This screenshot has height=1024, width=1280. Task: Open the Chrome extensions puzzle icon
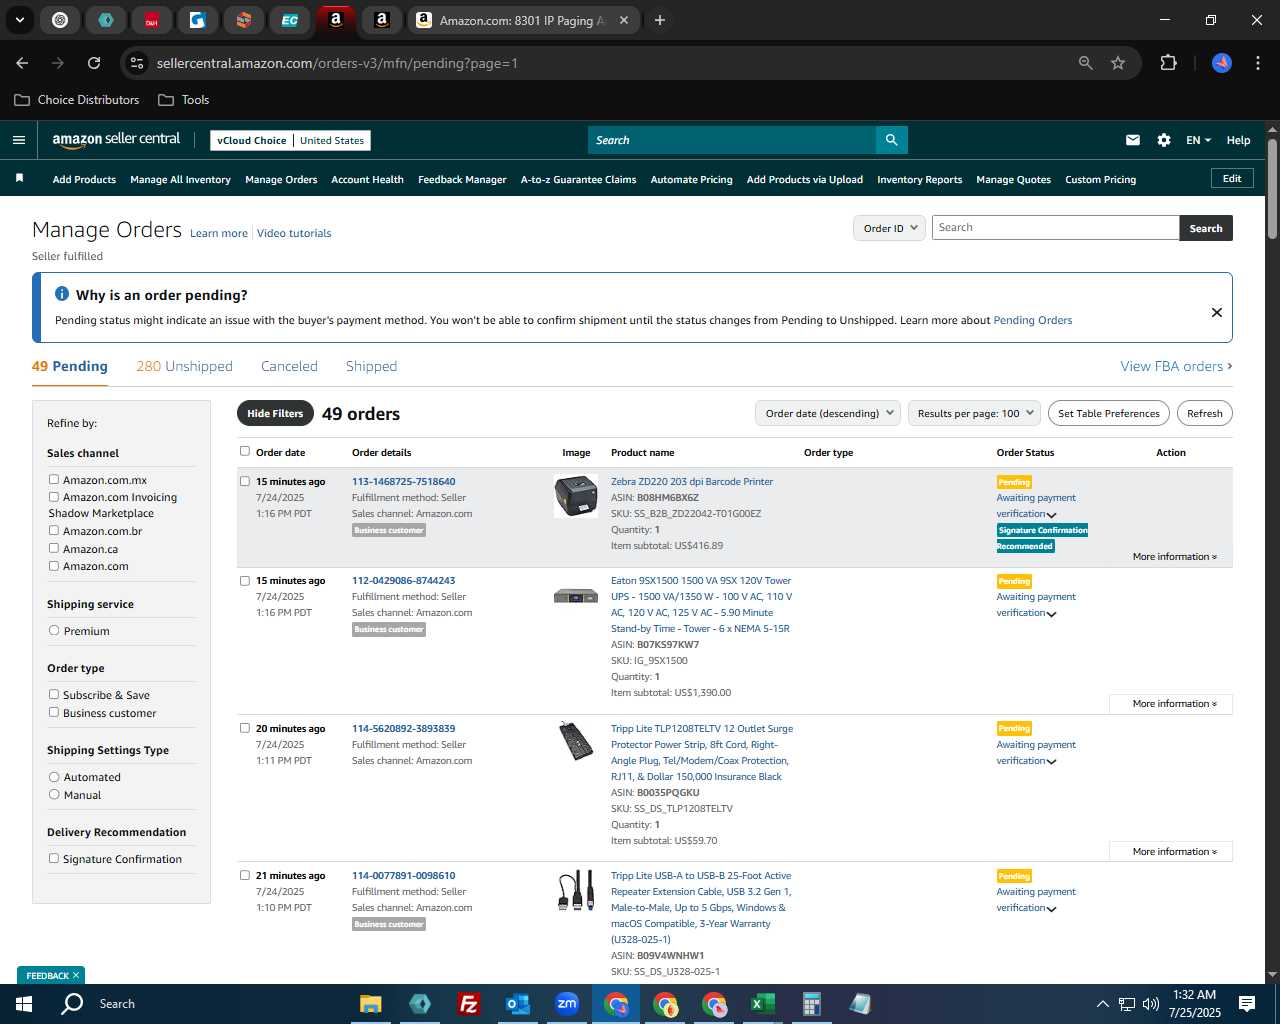[1168, 63]
